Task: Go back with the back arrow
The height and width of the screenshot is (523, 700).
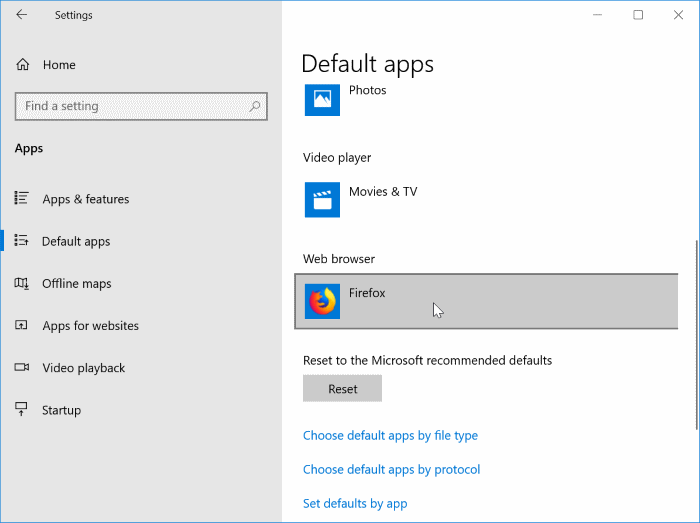Action: 21,15
